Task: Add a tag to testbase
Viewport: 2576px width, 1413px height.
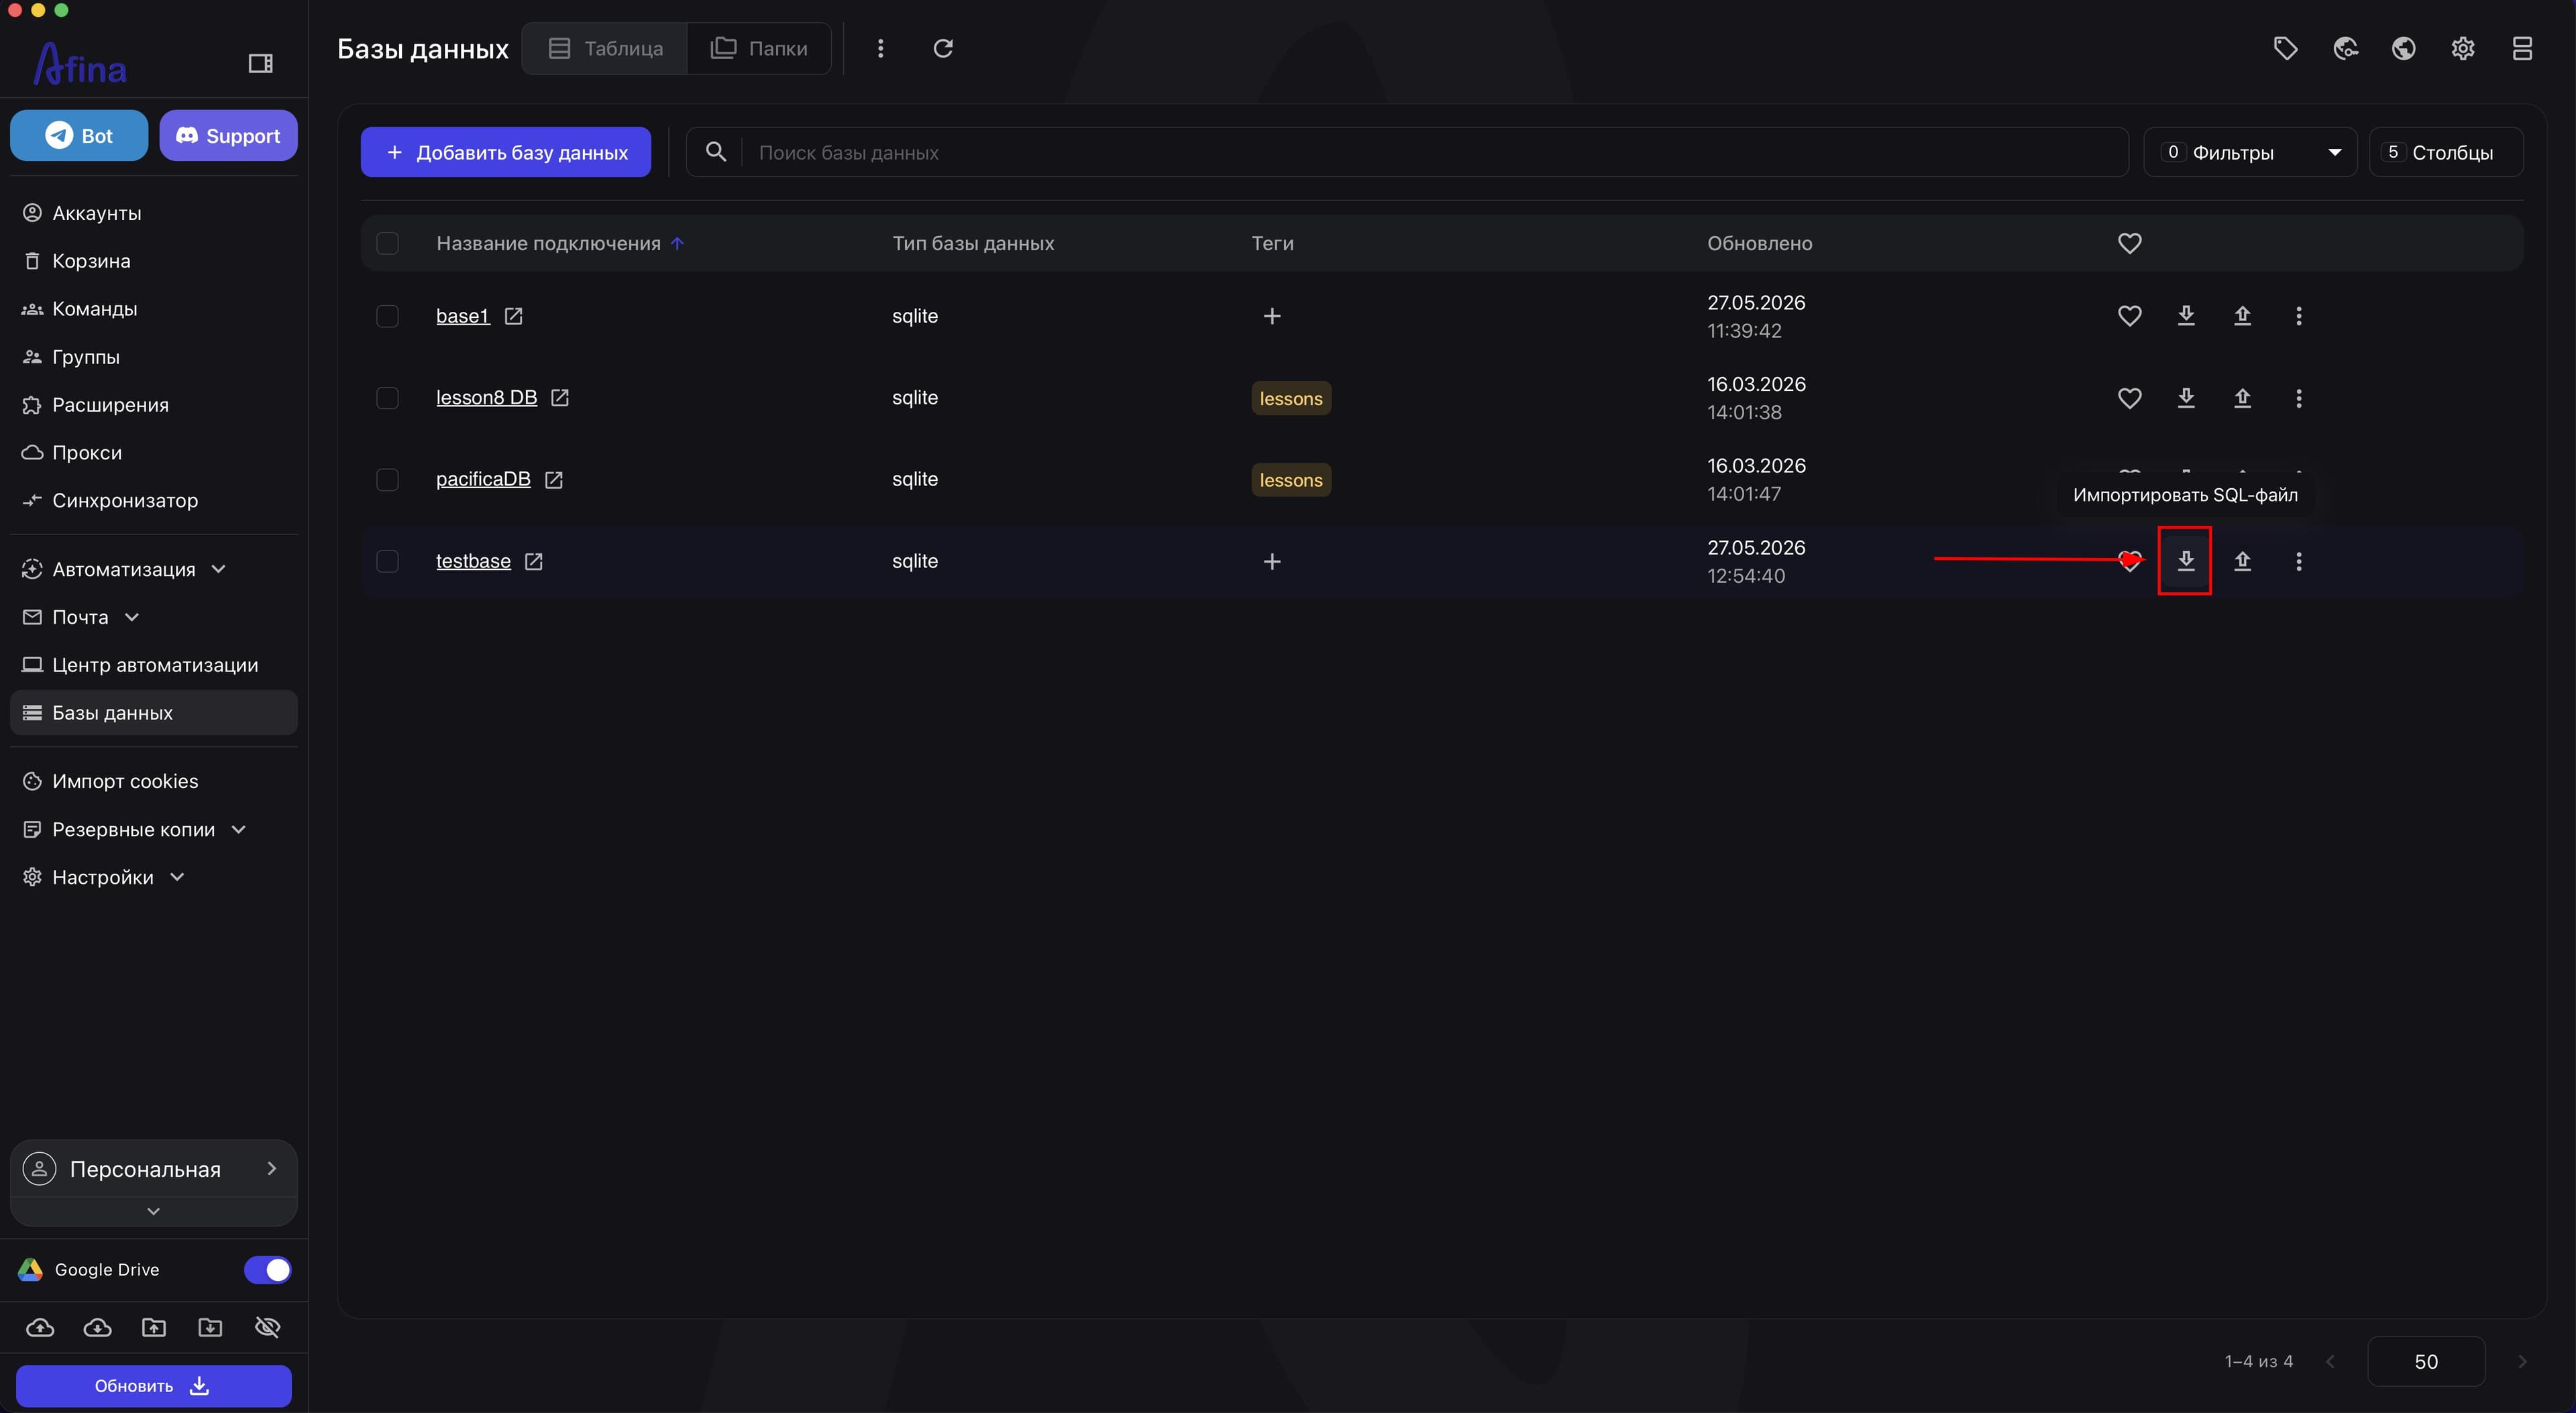Action: pos(1271,562)
